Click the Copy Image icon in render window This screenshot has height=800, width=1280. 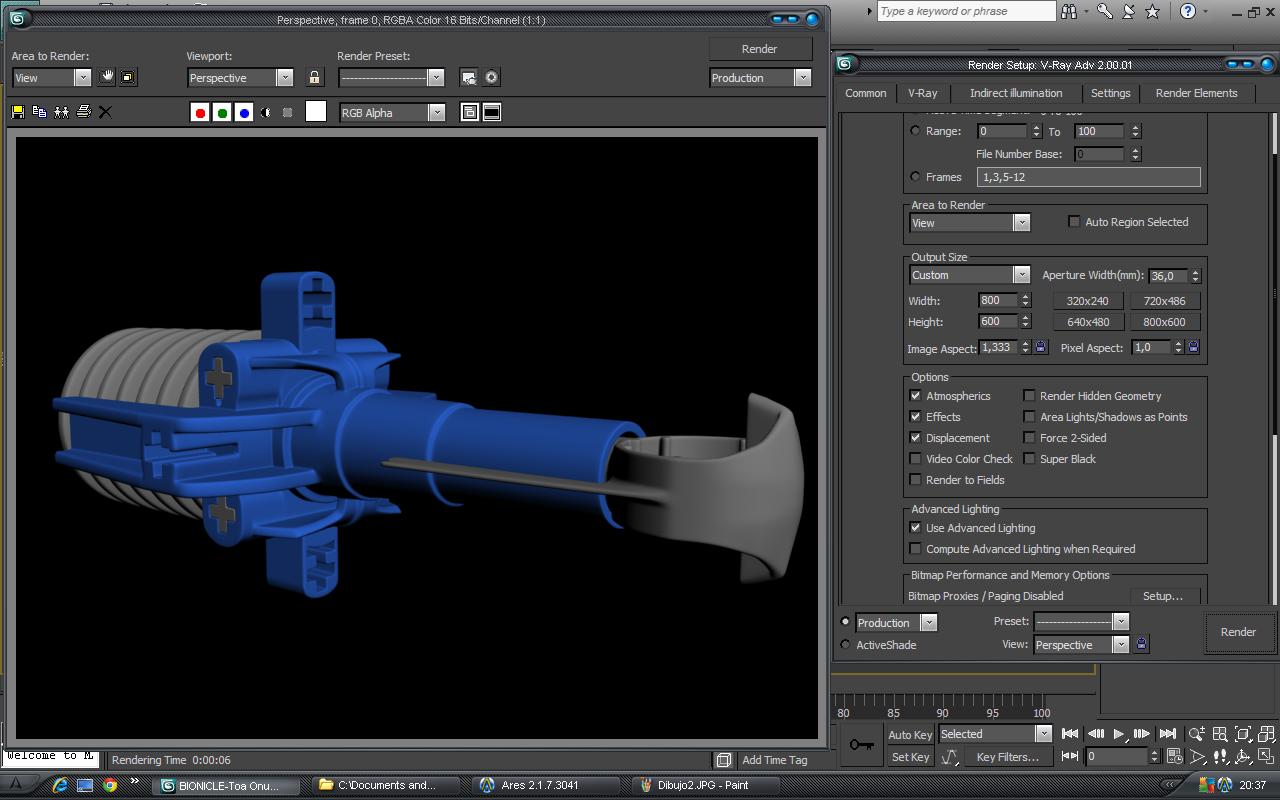(x=40, y=112)
